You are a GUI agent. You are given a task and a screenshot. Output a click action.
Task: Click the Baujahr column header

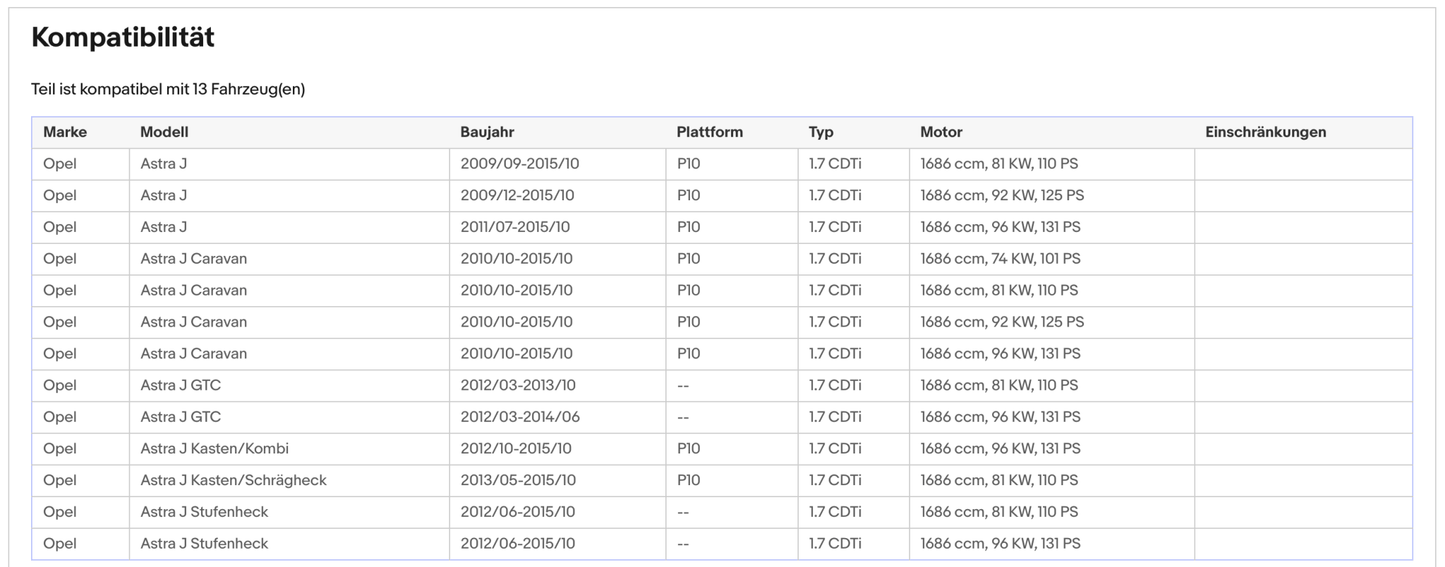(x=487, y=132)
